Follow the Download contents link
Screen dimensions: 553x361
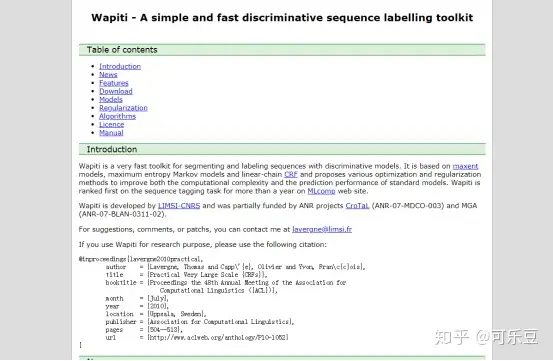tap(116, 91)
